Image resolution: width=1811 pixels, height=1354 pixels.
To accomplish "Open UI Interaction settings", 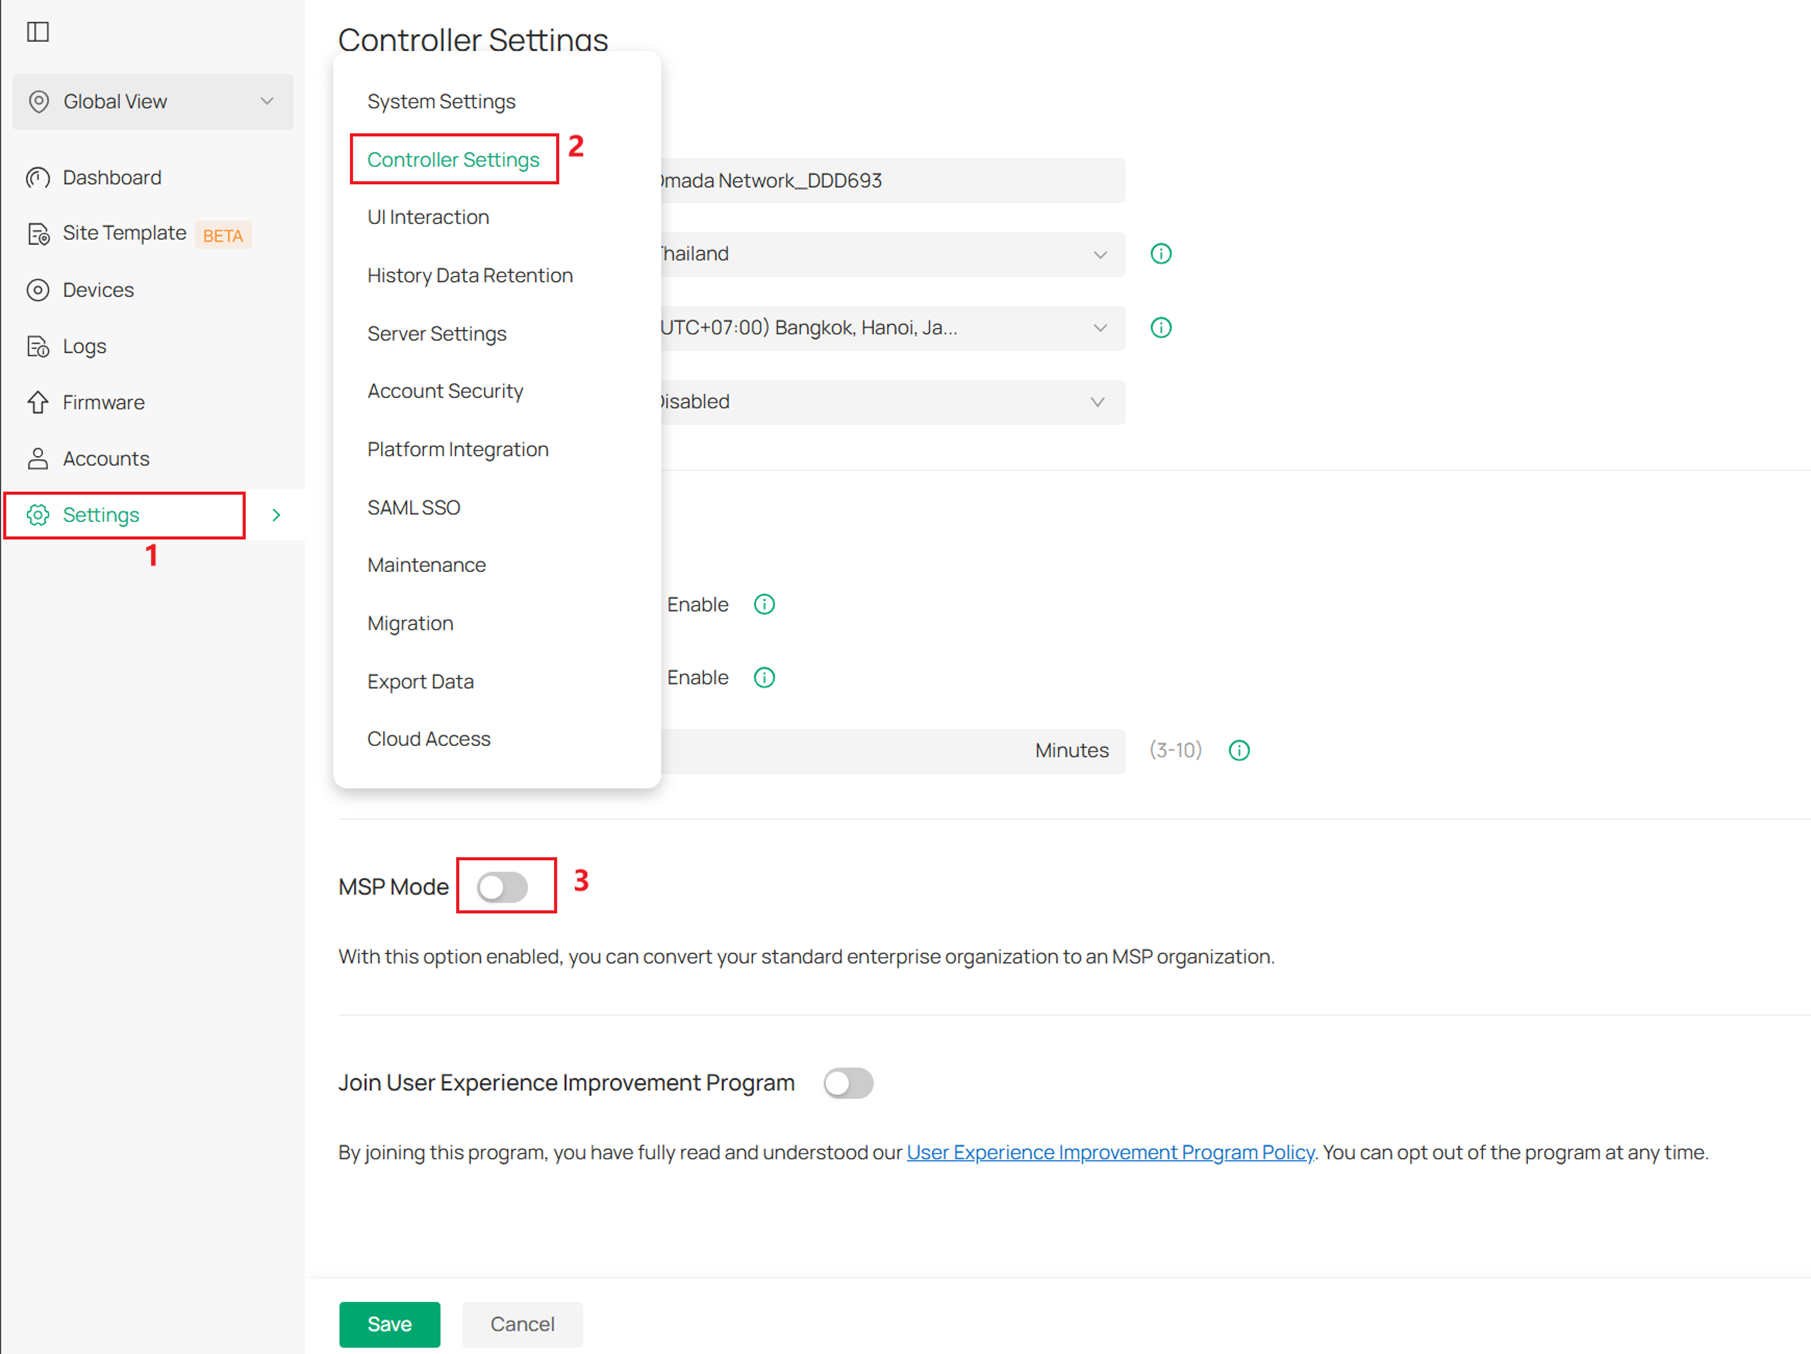I will [427, 216].
